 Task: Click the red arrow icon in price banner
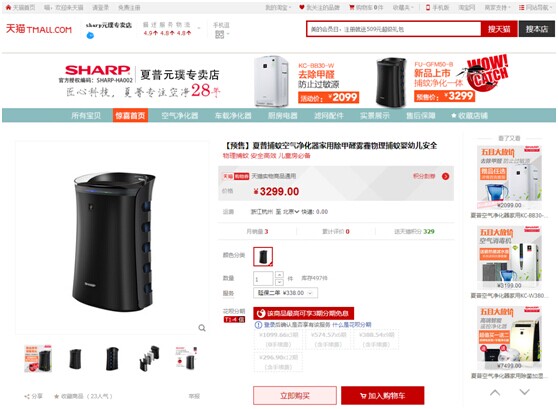[445, 176]
